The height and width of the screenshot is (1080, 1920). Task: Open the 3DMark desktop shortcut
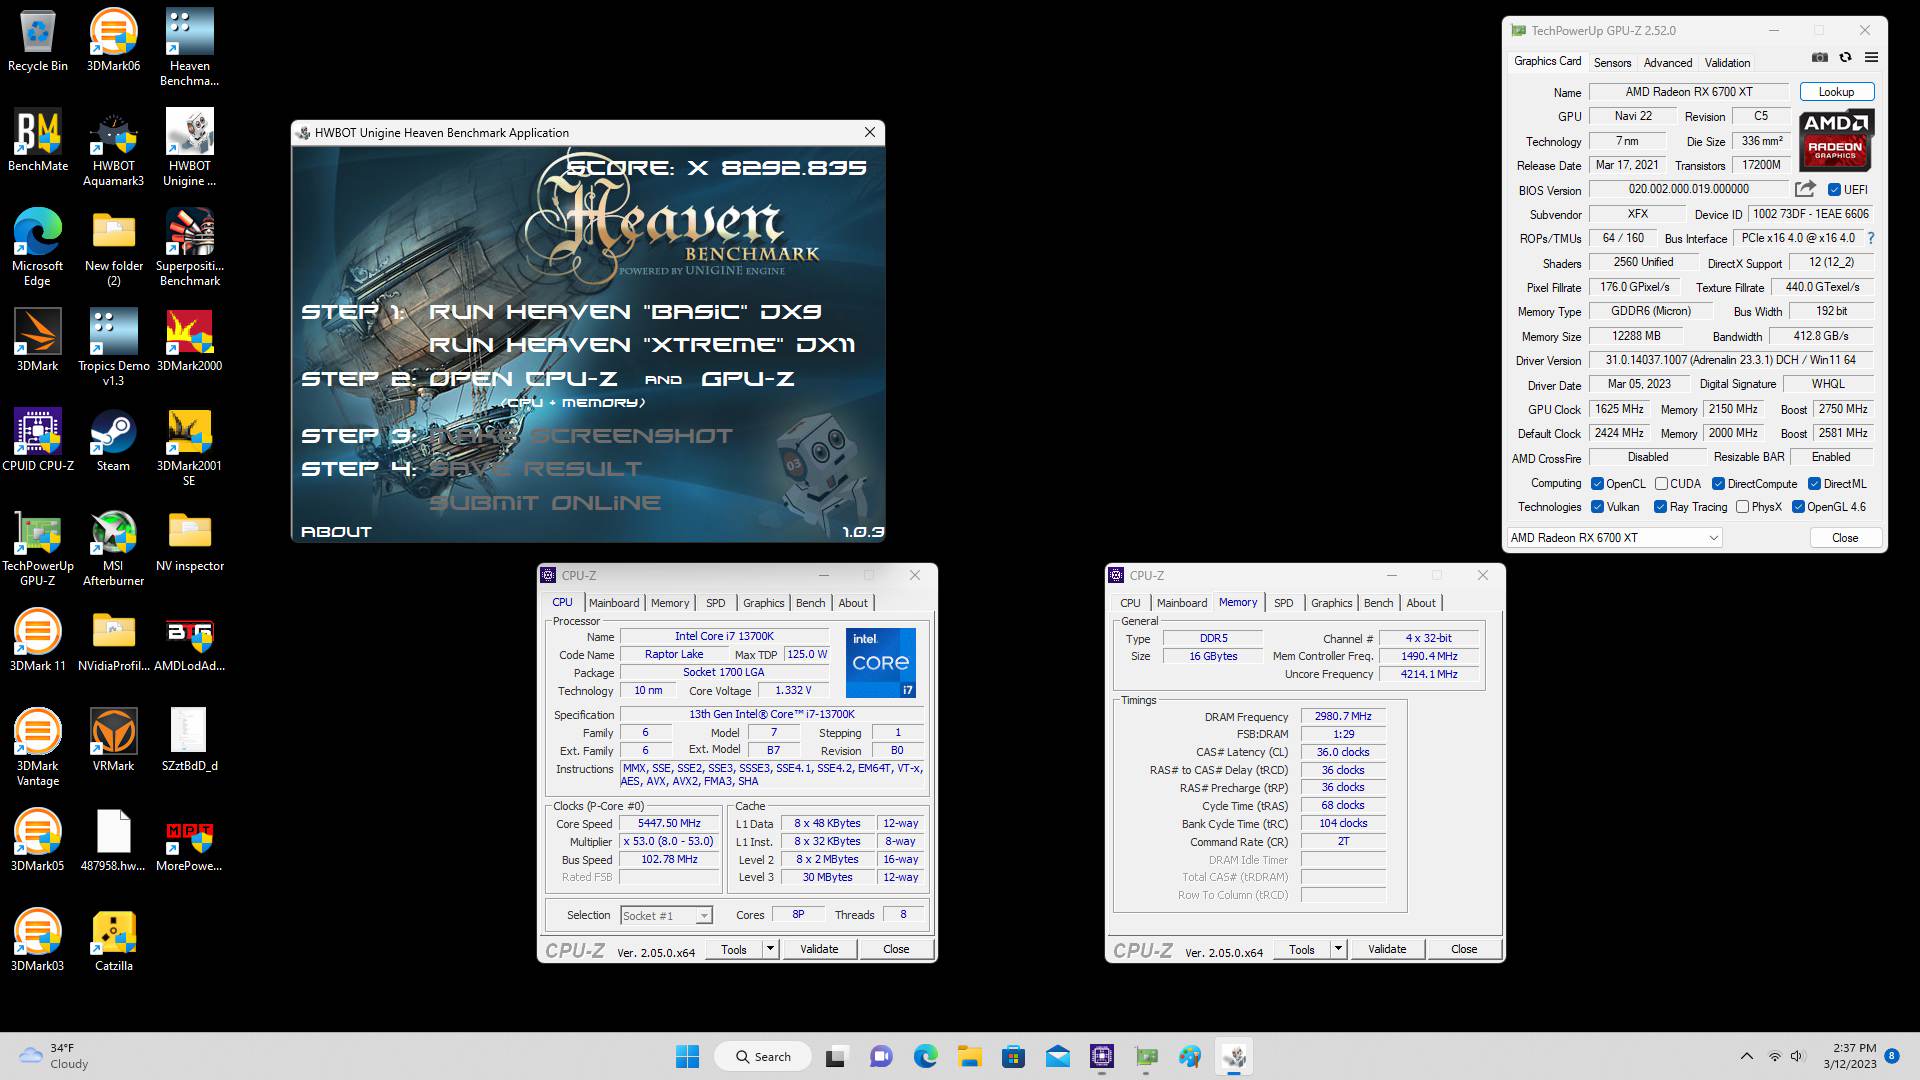[x=37, y=341]
